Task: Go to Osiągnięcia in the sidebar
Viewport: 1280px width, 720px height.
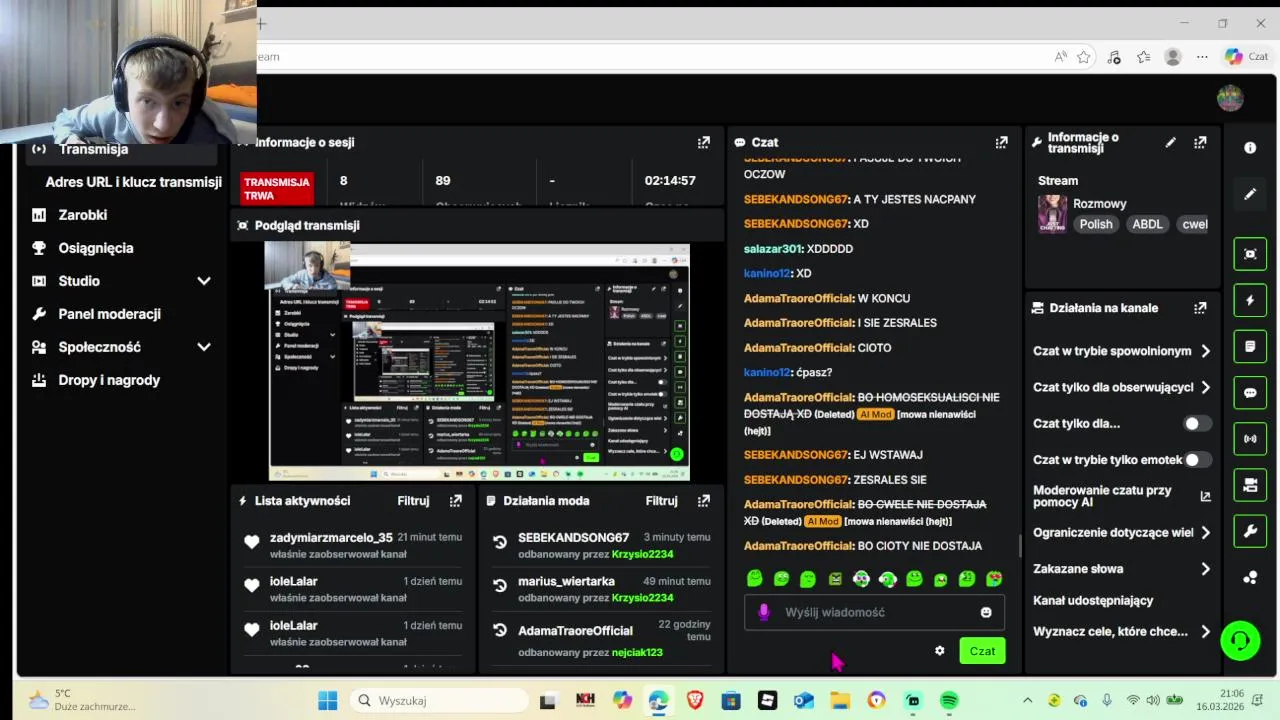Action: 95,248
